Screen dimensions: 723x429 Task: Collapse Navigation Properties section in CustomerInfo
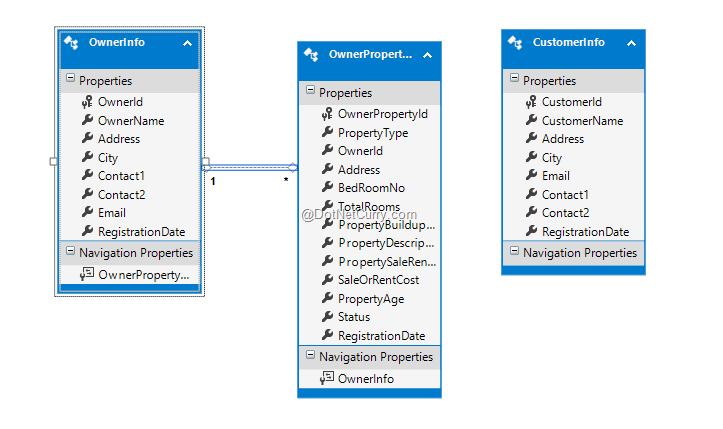[x=514, y=253]
